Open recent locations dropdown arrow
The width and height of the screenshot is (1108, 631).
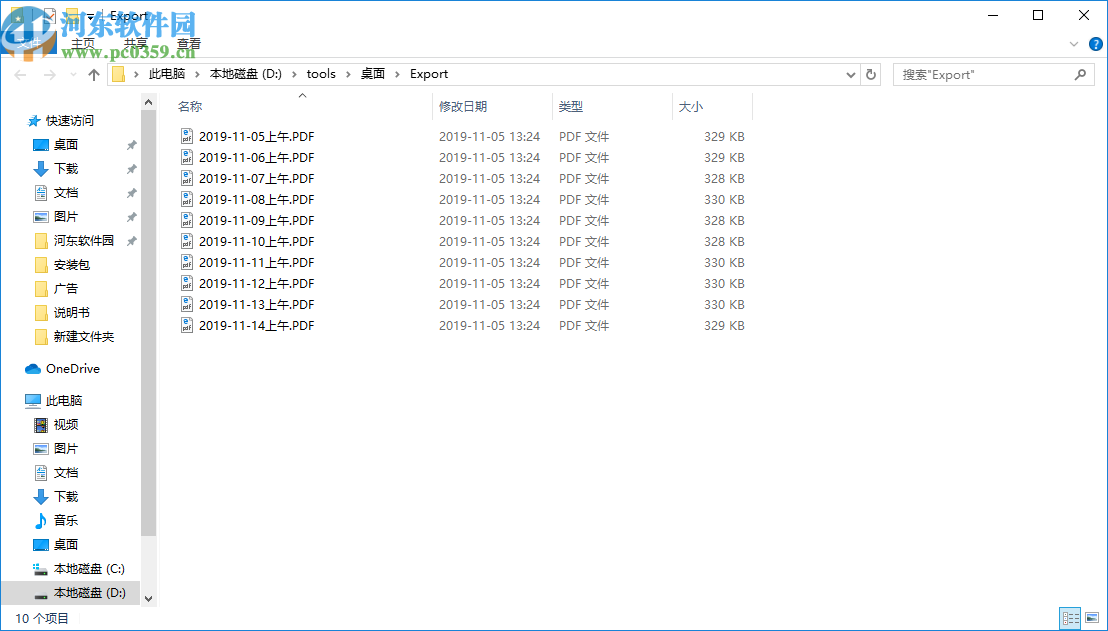(73, 74)
